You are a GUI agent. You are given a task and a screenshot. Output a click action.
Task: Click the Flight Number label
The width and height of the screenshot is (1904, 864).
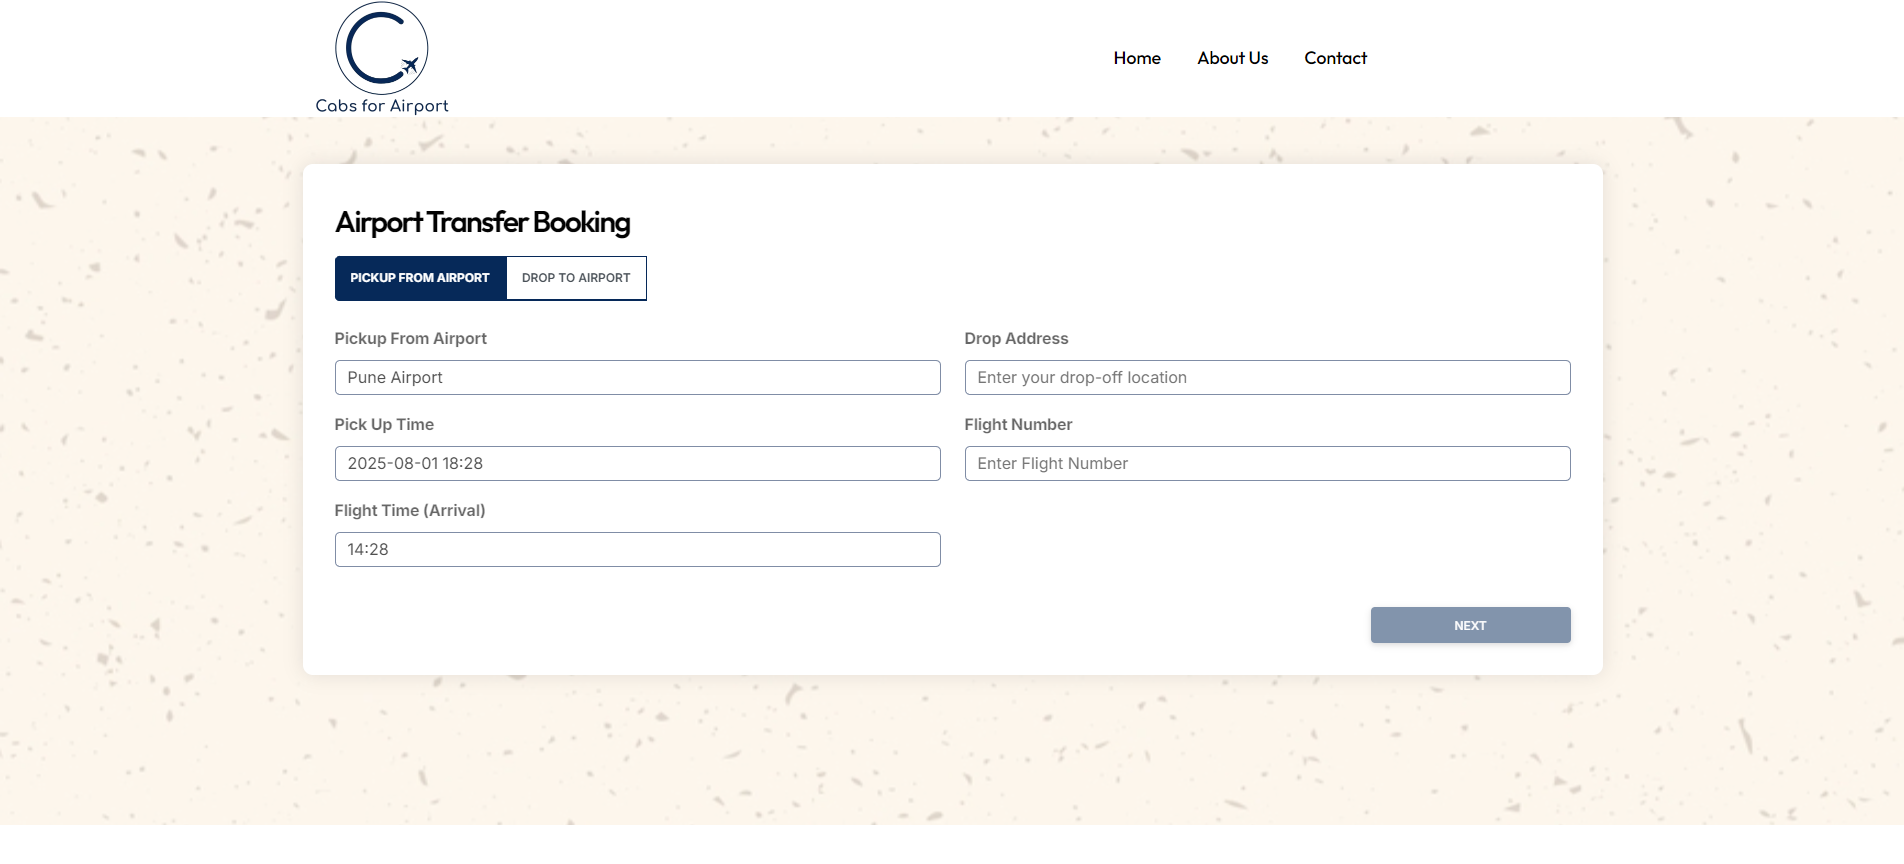(1018, 425)
